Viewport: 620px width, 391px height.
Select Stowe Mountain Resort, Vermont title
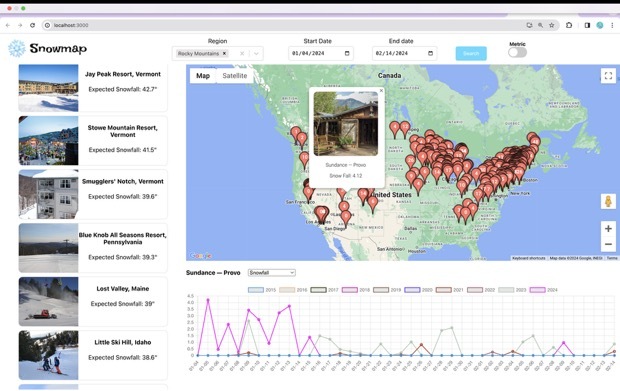[123, 131]
